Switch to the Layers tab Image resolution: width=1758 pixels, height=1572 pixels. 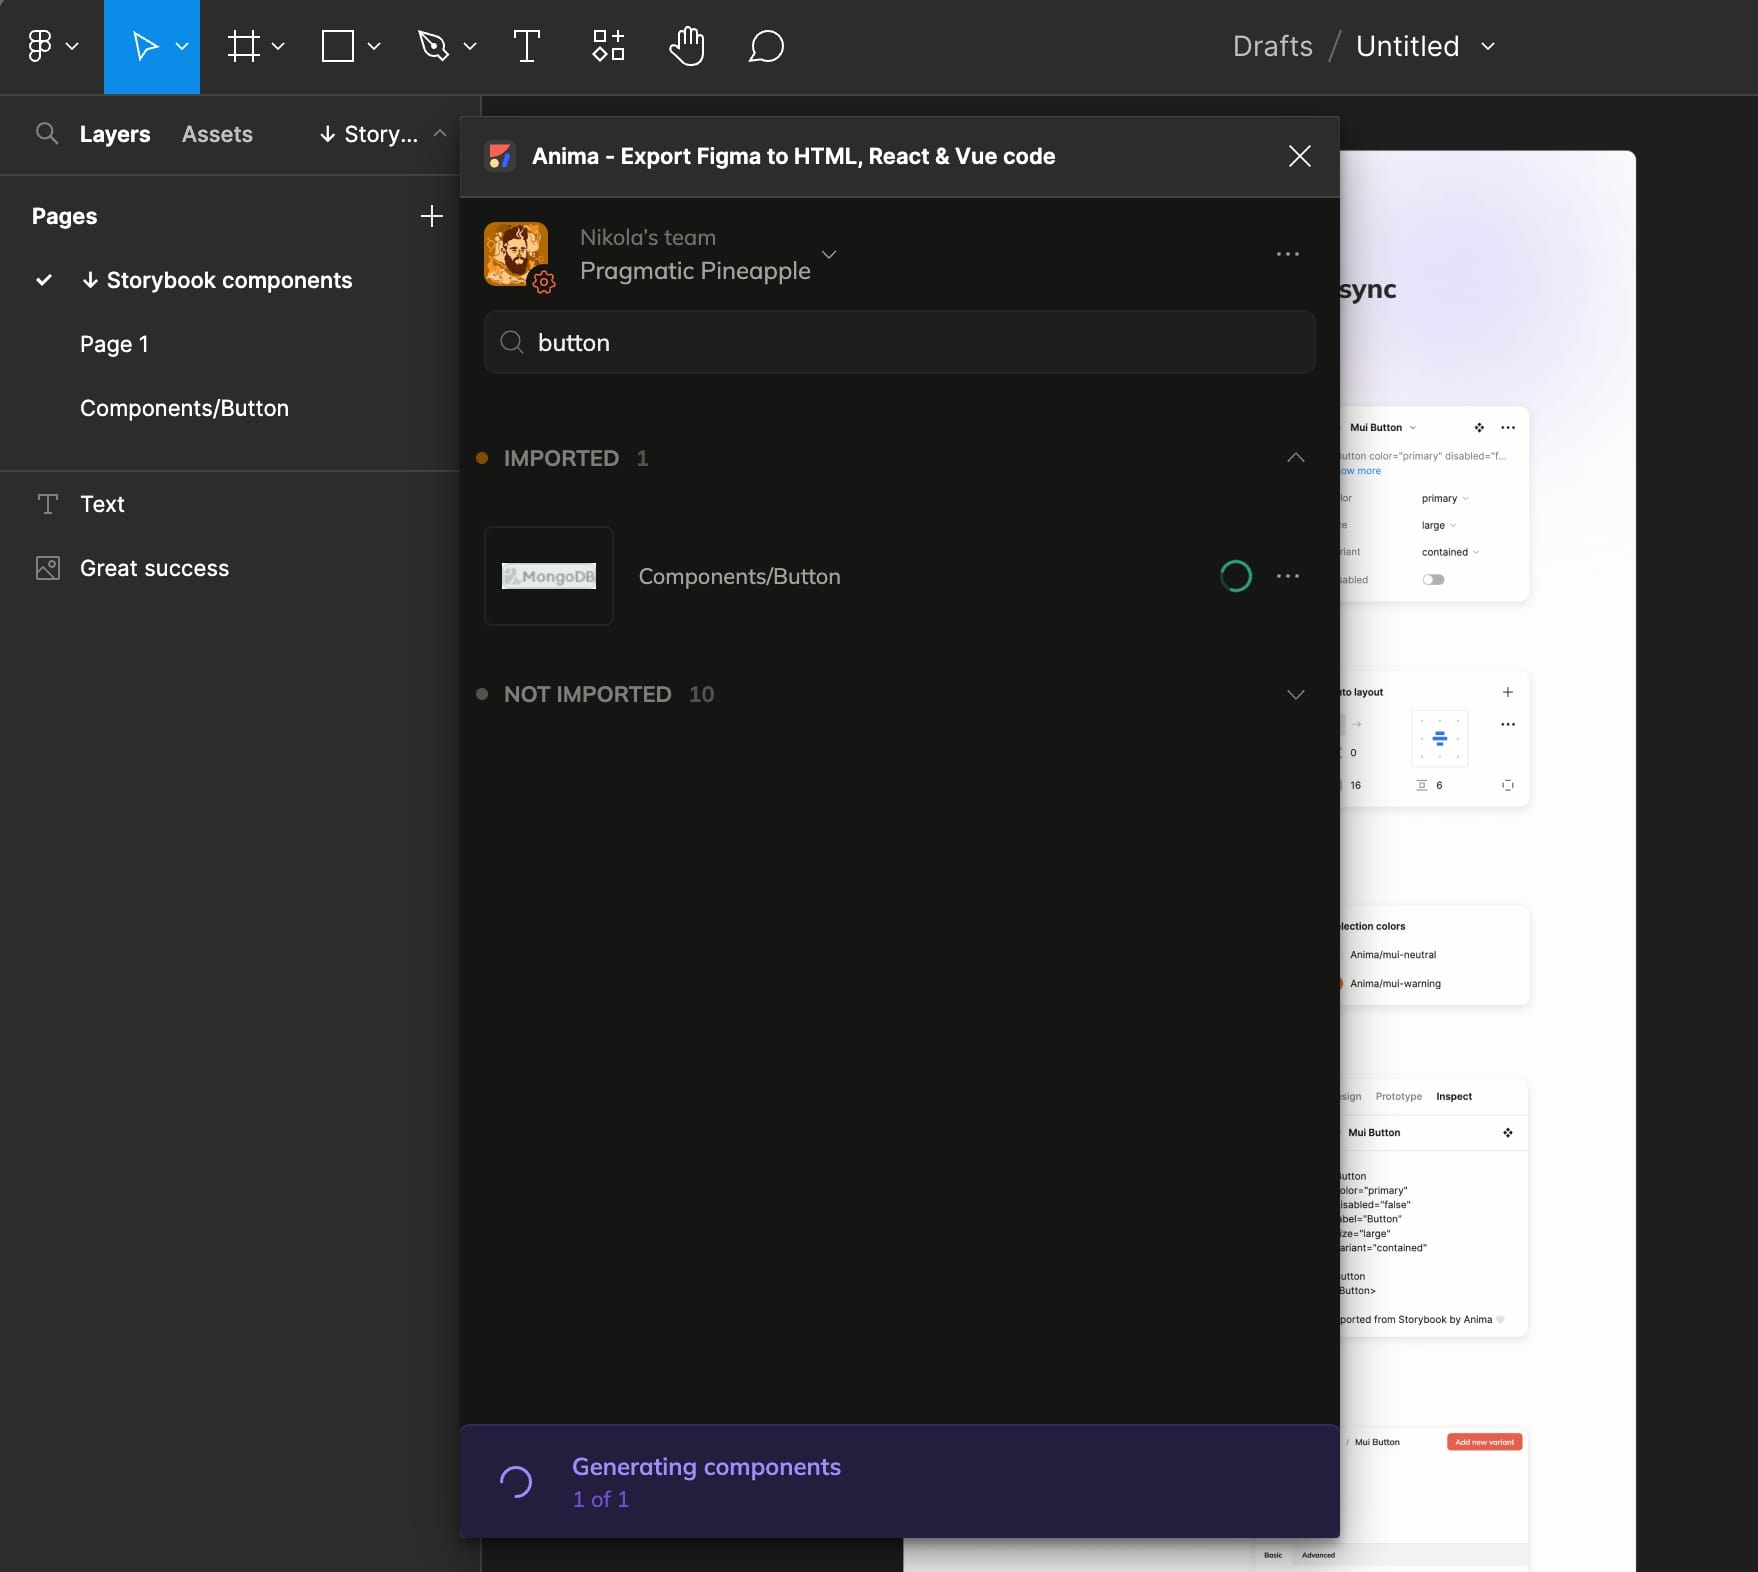point(115,134)
